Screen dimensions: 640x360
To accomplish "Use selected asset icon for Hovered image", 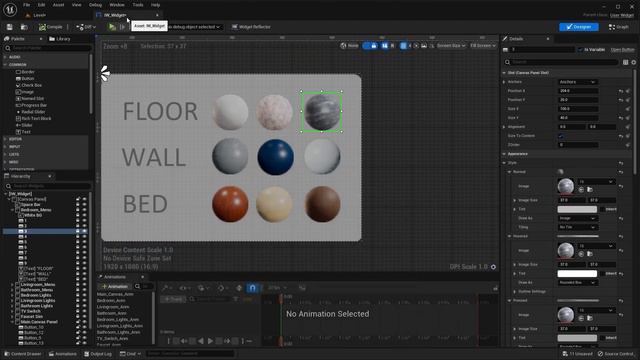I will point(581,254).
